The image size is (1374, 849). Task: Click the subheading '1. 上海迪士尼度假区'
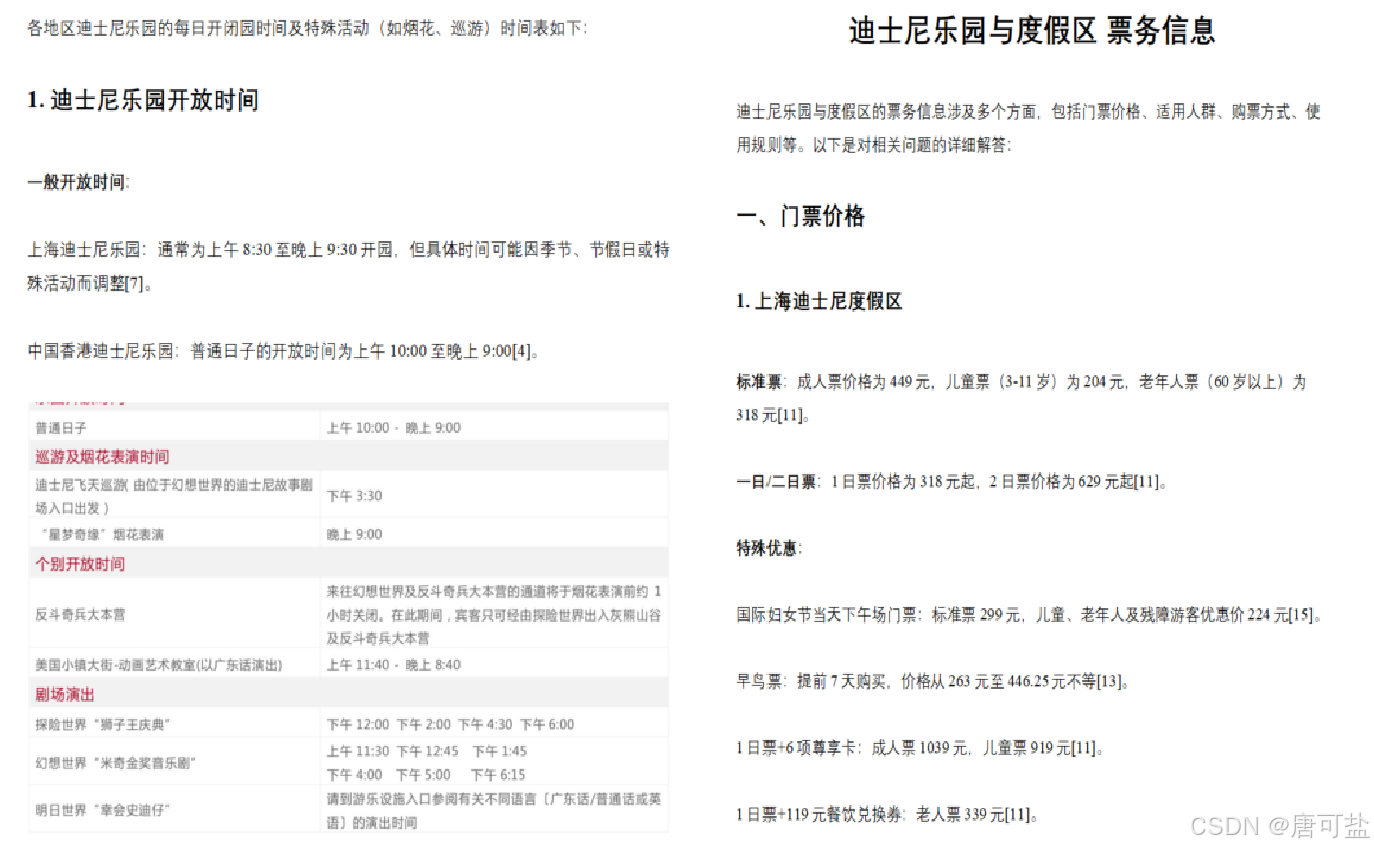(x=819, y=301)
